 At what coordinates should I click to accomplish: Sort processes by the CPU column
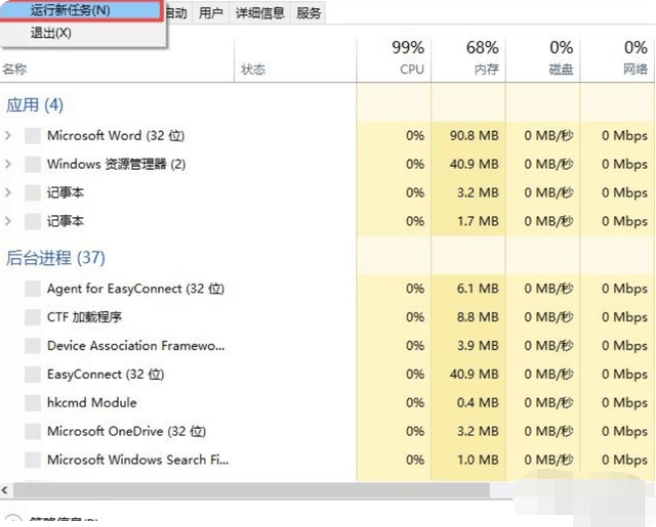tap(408, 58)
